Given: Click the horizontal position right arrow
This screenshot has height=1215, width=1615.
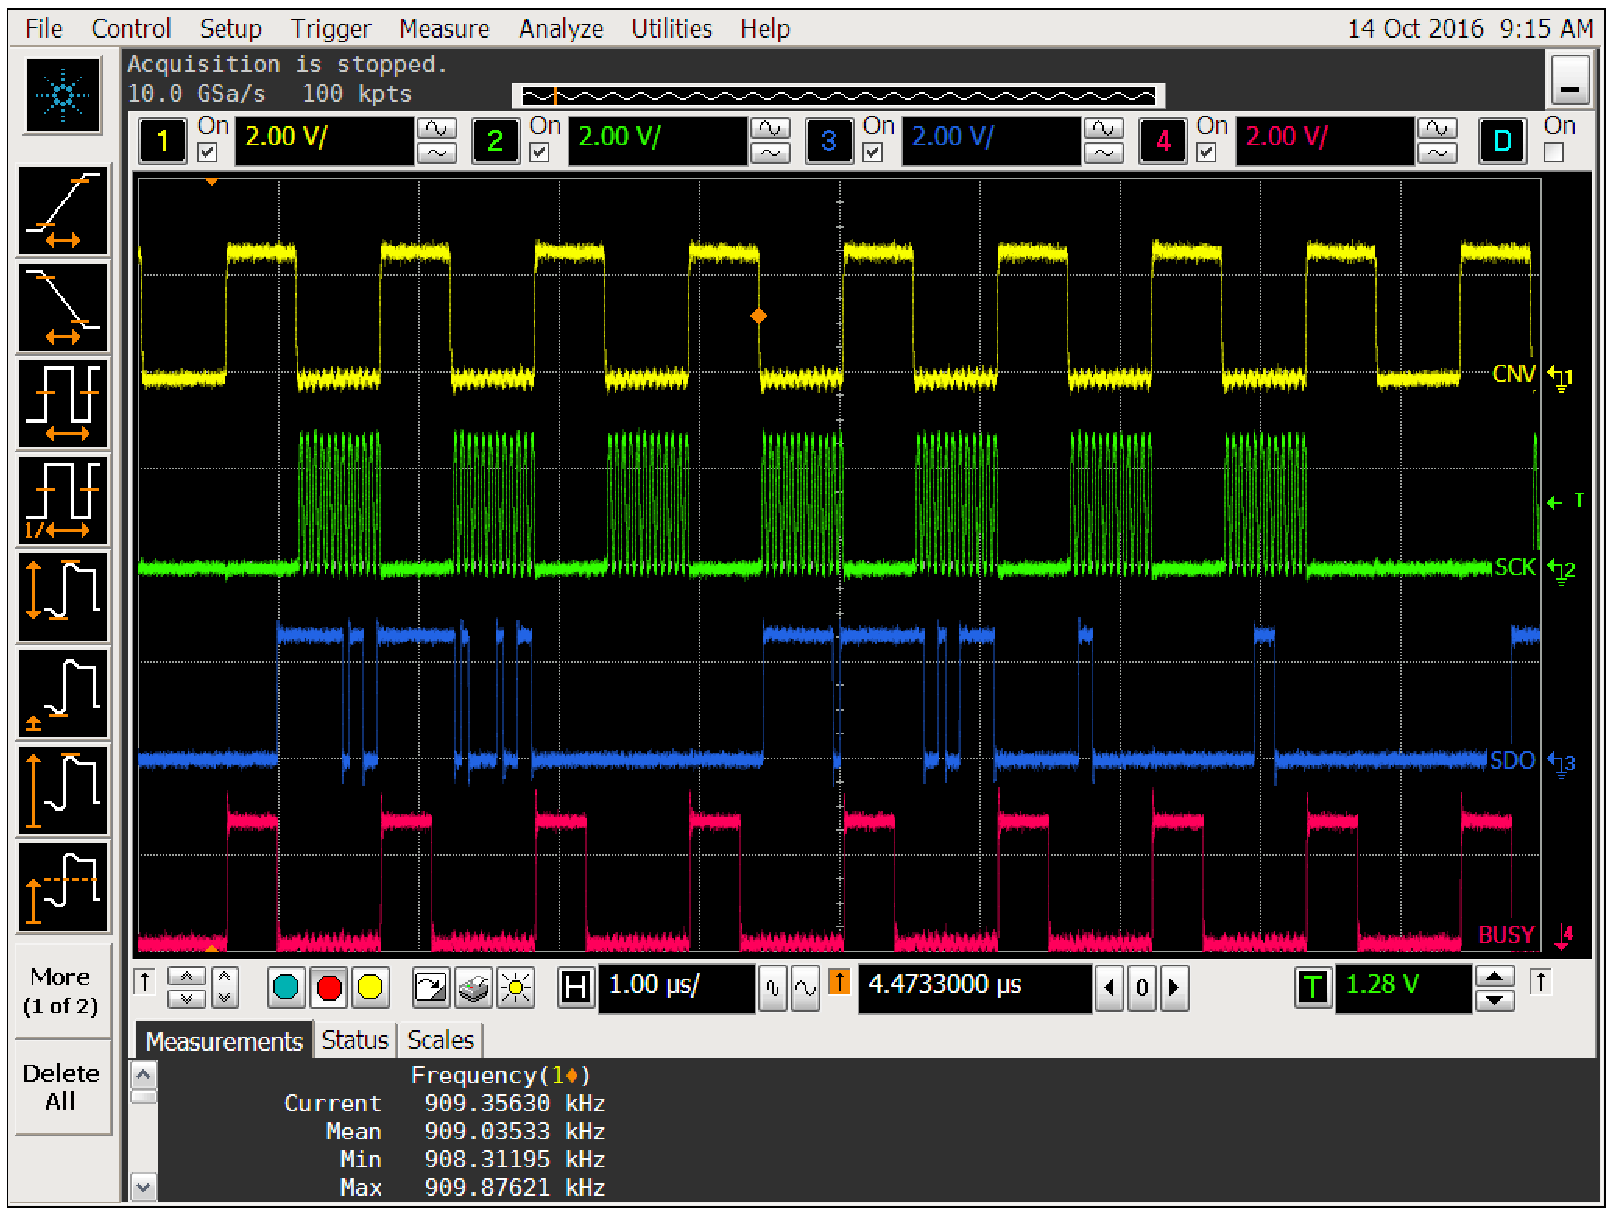Looking at the screenshot, I should (x=1174, y=988).
